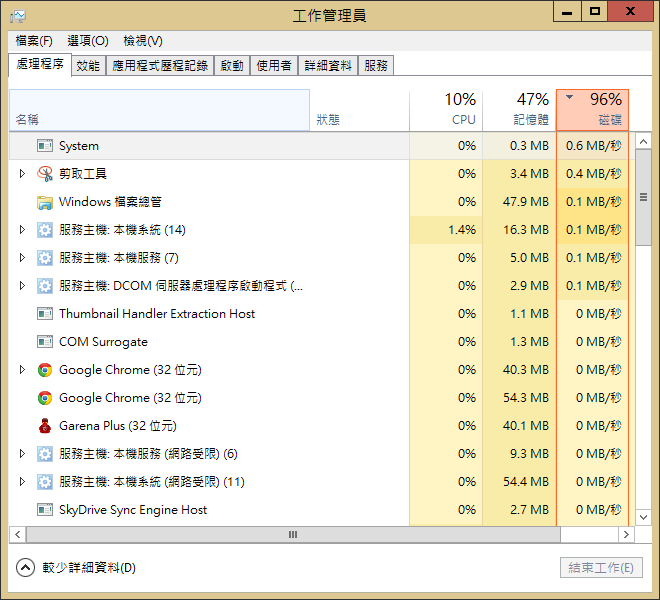Click the 47.9 MB memory value

(x=526, y=202)
